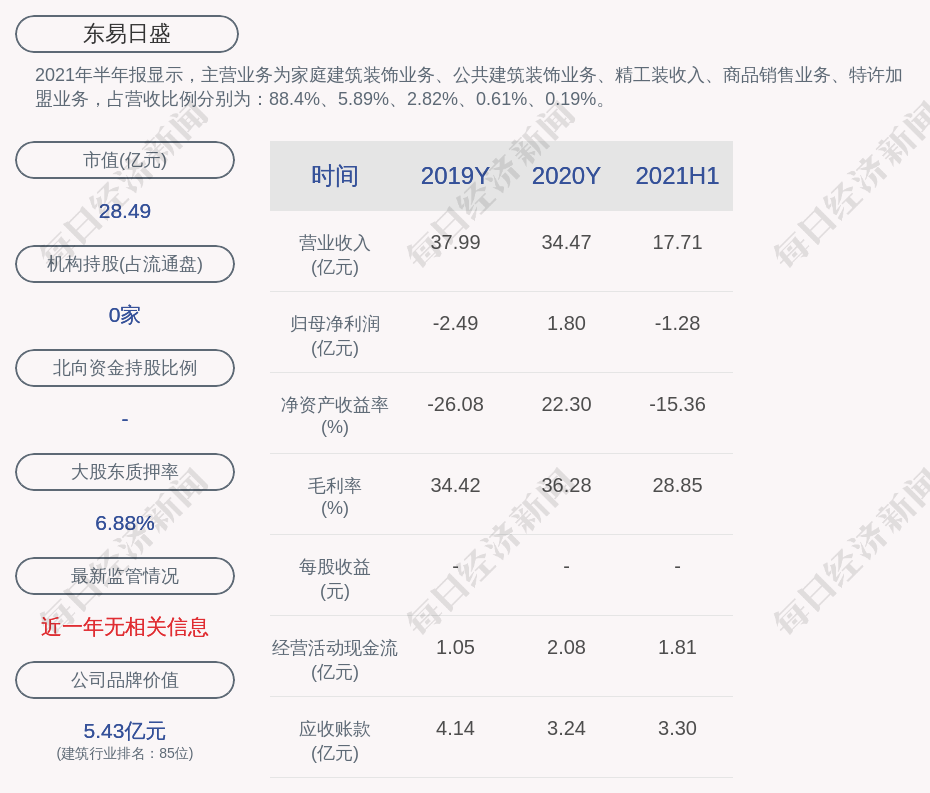Viewport: 930px width, 793px height.
Task: Click revenue value 17.71
Action: coord(677,243)
